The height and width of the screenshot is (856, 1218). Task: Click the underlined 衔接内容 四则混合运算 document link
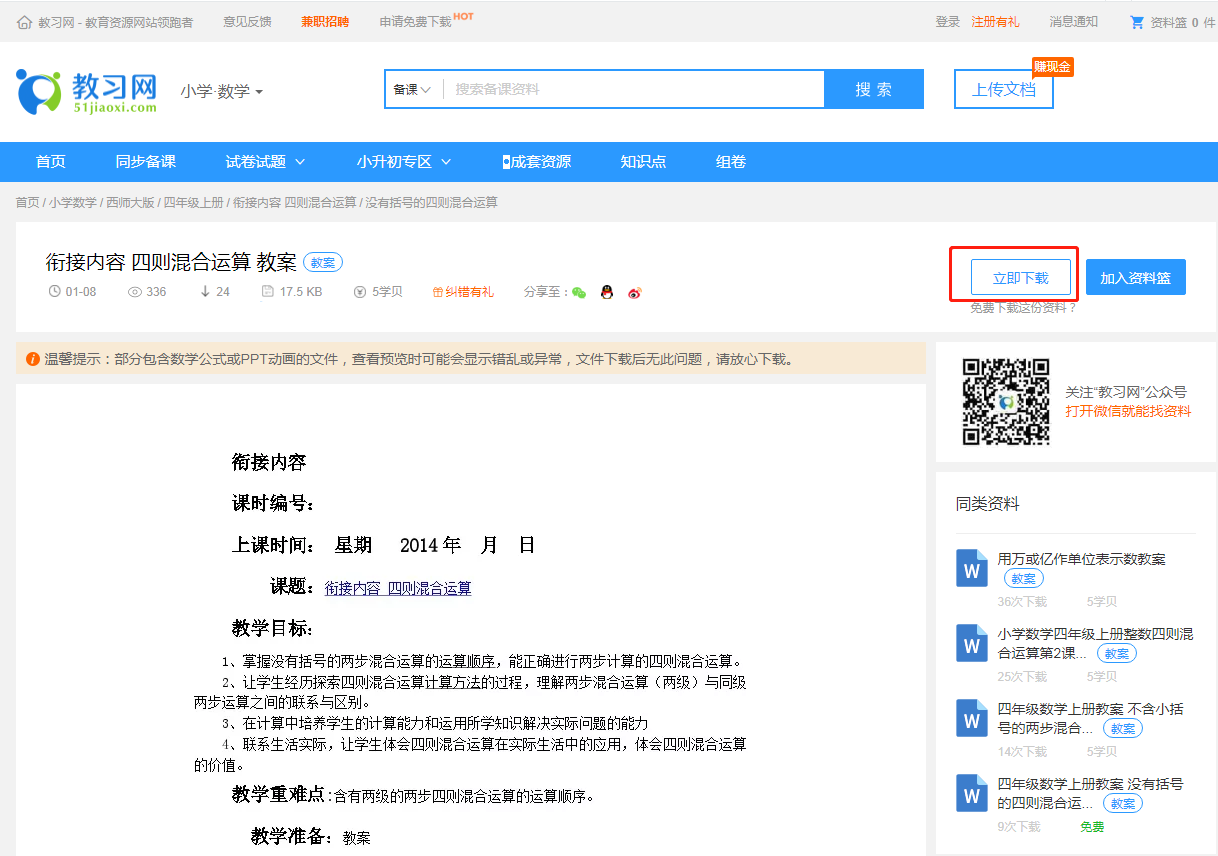coord(398,588)
